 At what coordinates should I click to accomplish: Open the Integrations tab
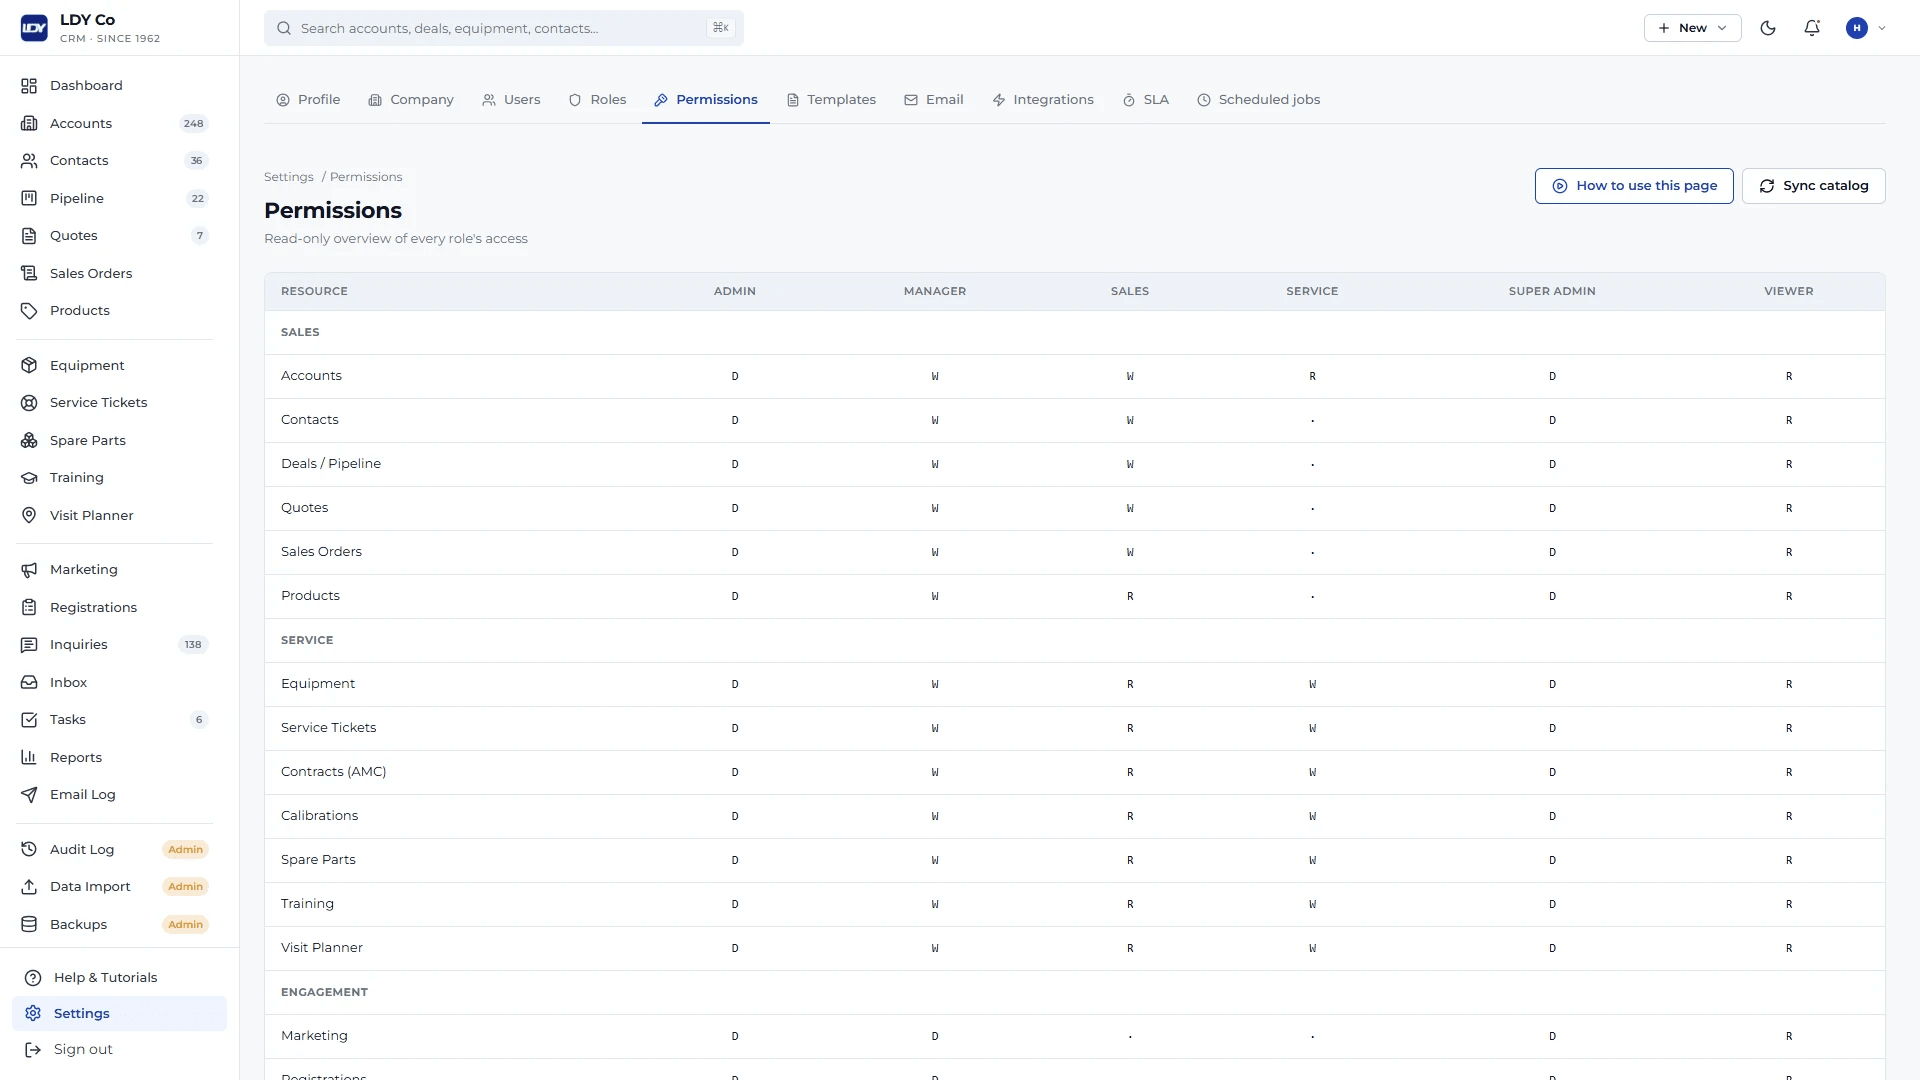(x=1043, y=100)
